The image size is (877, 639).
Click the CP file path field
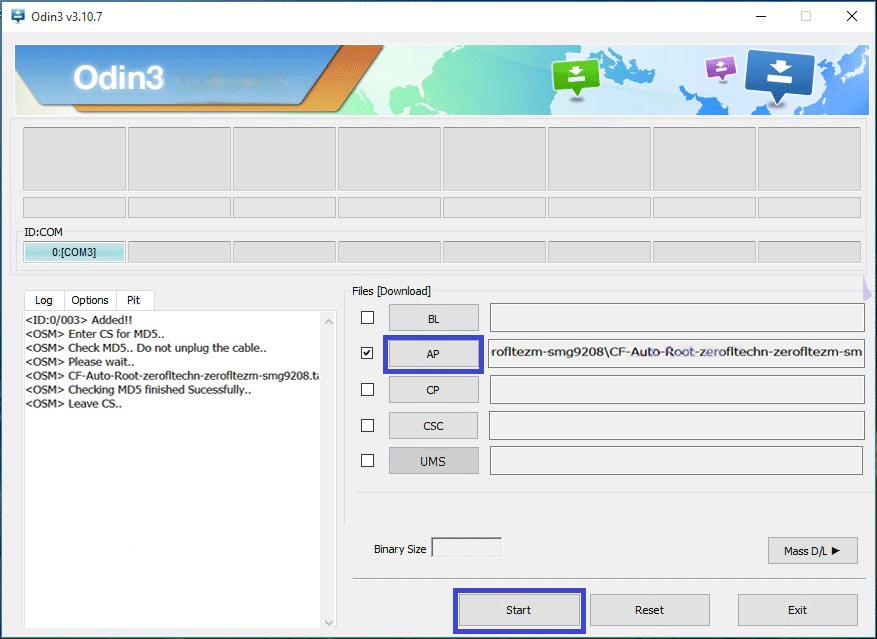[x=677, y=389]
